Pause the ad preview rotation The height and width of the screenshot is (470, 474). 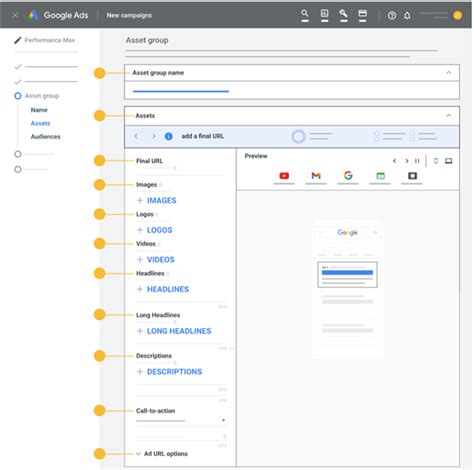(x=417, y=161)
